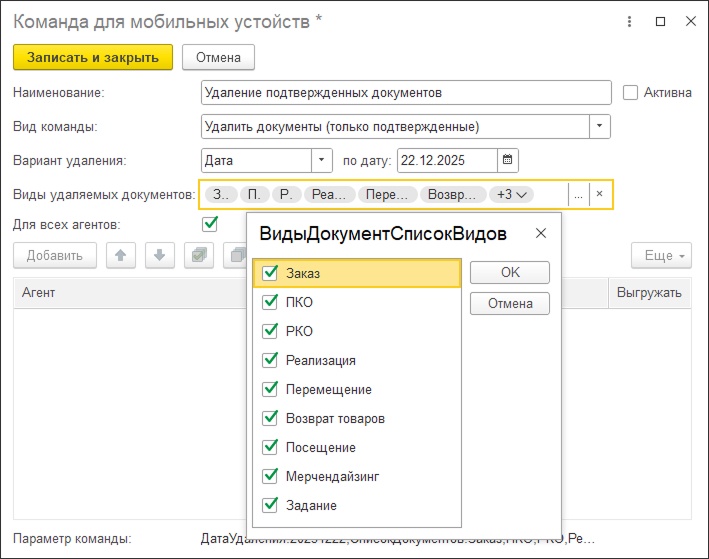
Task: Click the move up arrow icon
Action: click(120, 256)
